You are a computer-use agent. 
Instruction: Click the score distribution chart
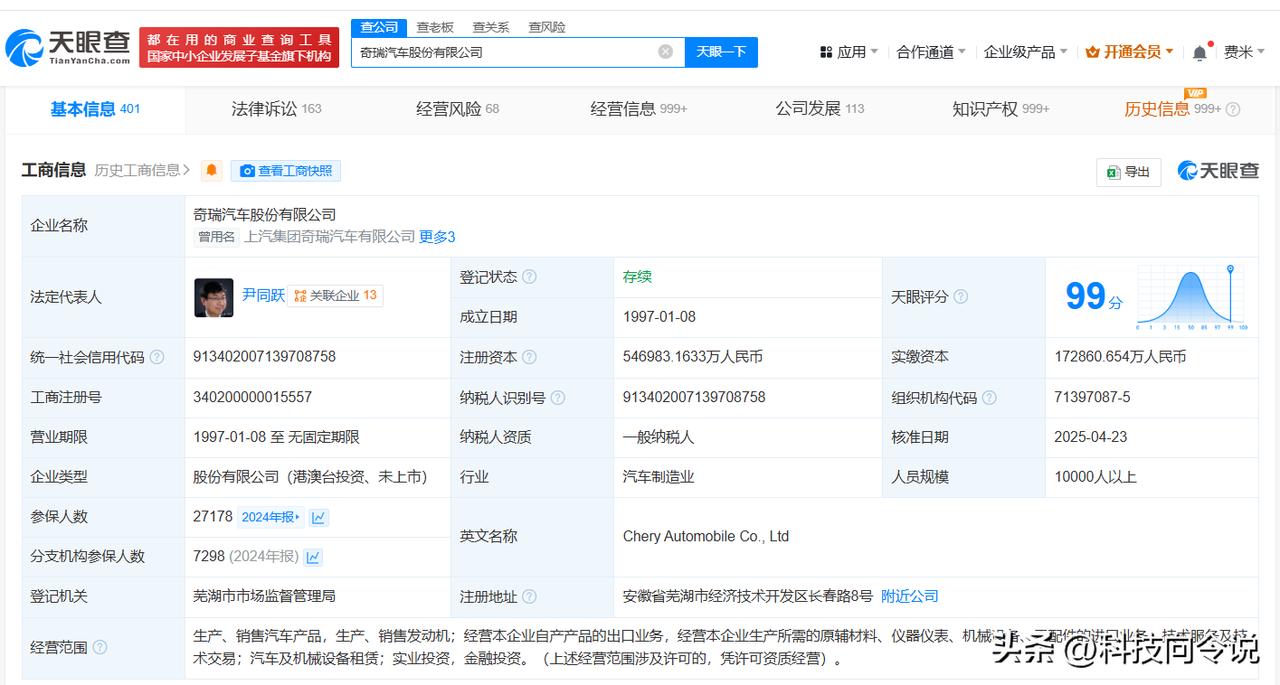[x=1193, y=297]
